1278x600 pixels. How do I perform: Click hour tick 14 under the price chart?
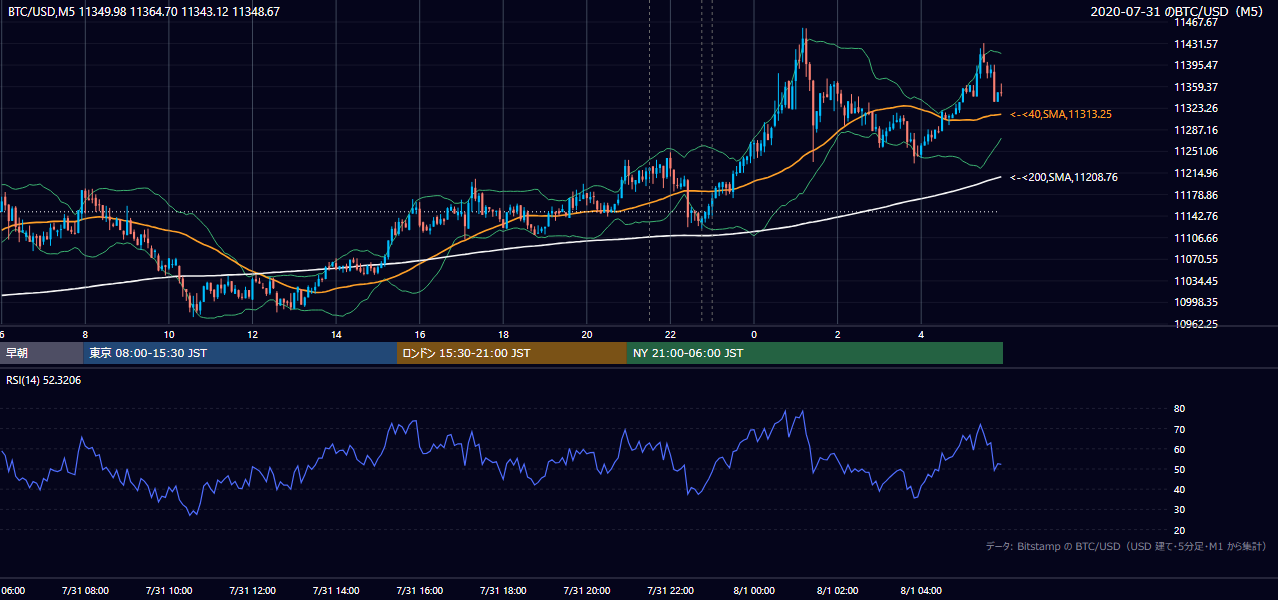[x=336, y=334]
